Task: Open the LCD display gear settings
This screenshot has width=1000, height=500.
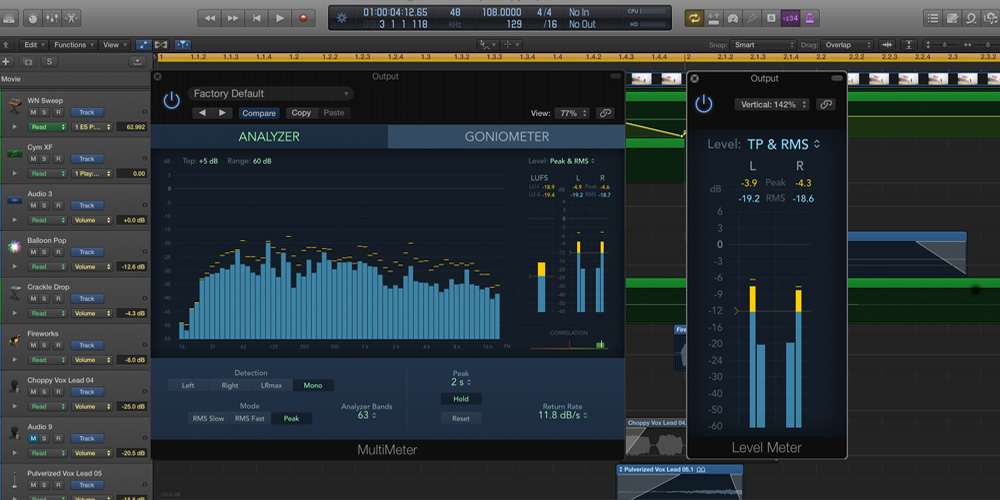Action: click(342, 18)
